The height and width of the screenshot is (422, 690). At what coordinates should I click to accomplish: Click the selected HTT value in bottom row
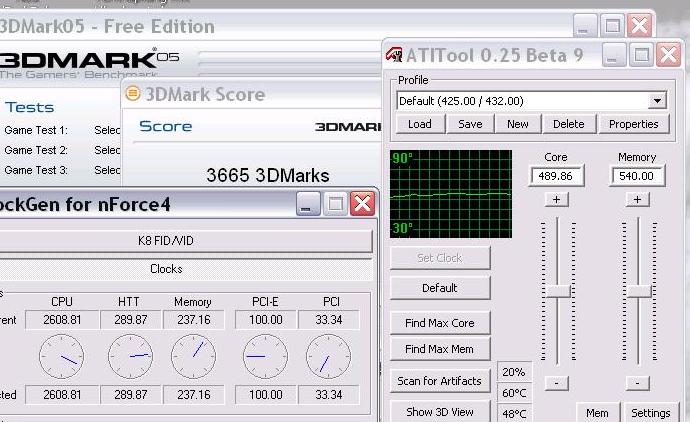click(x=131, y=395)
